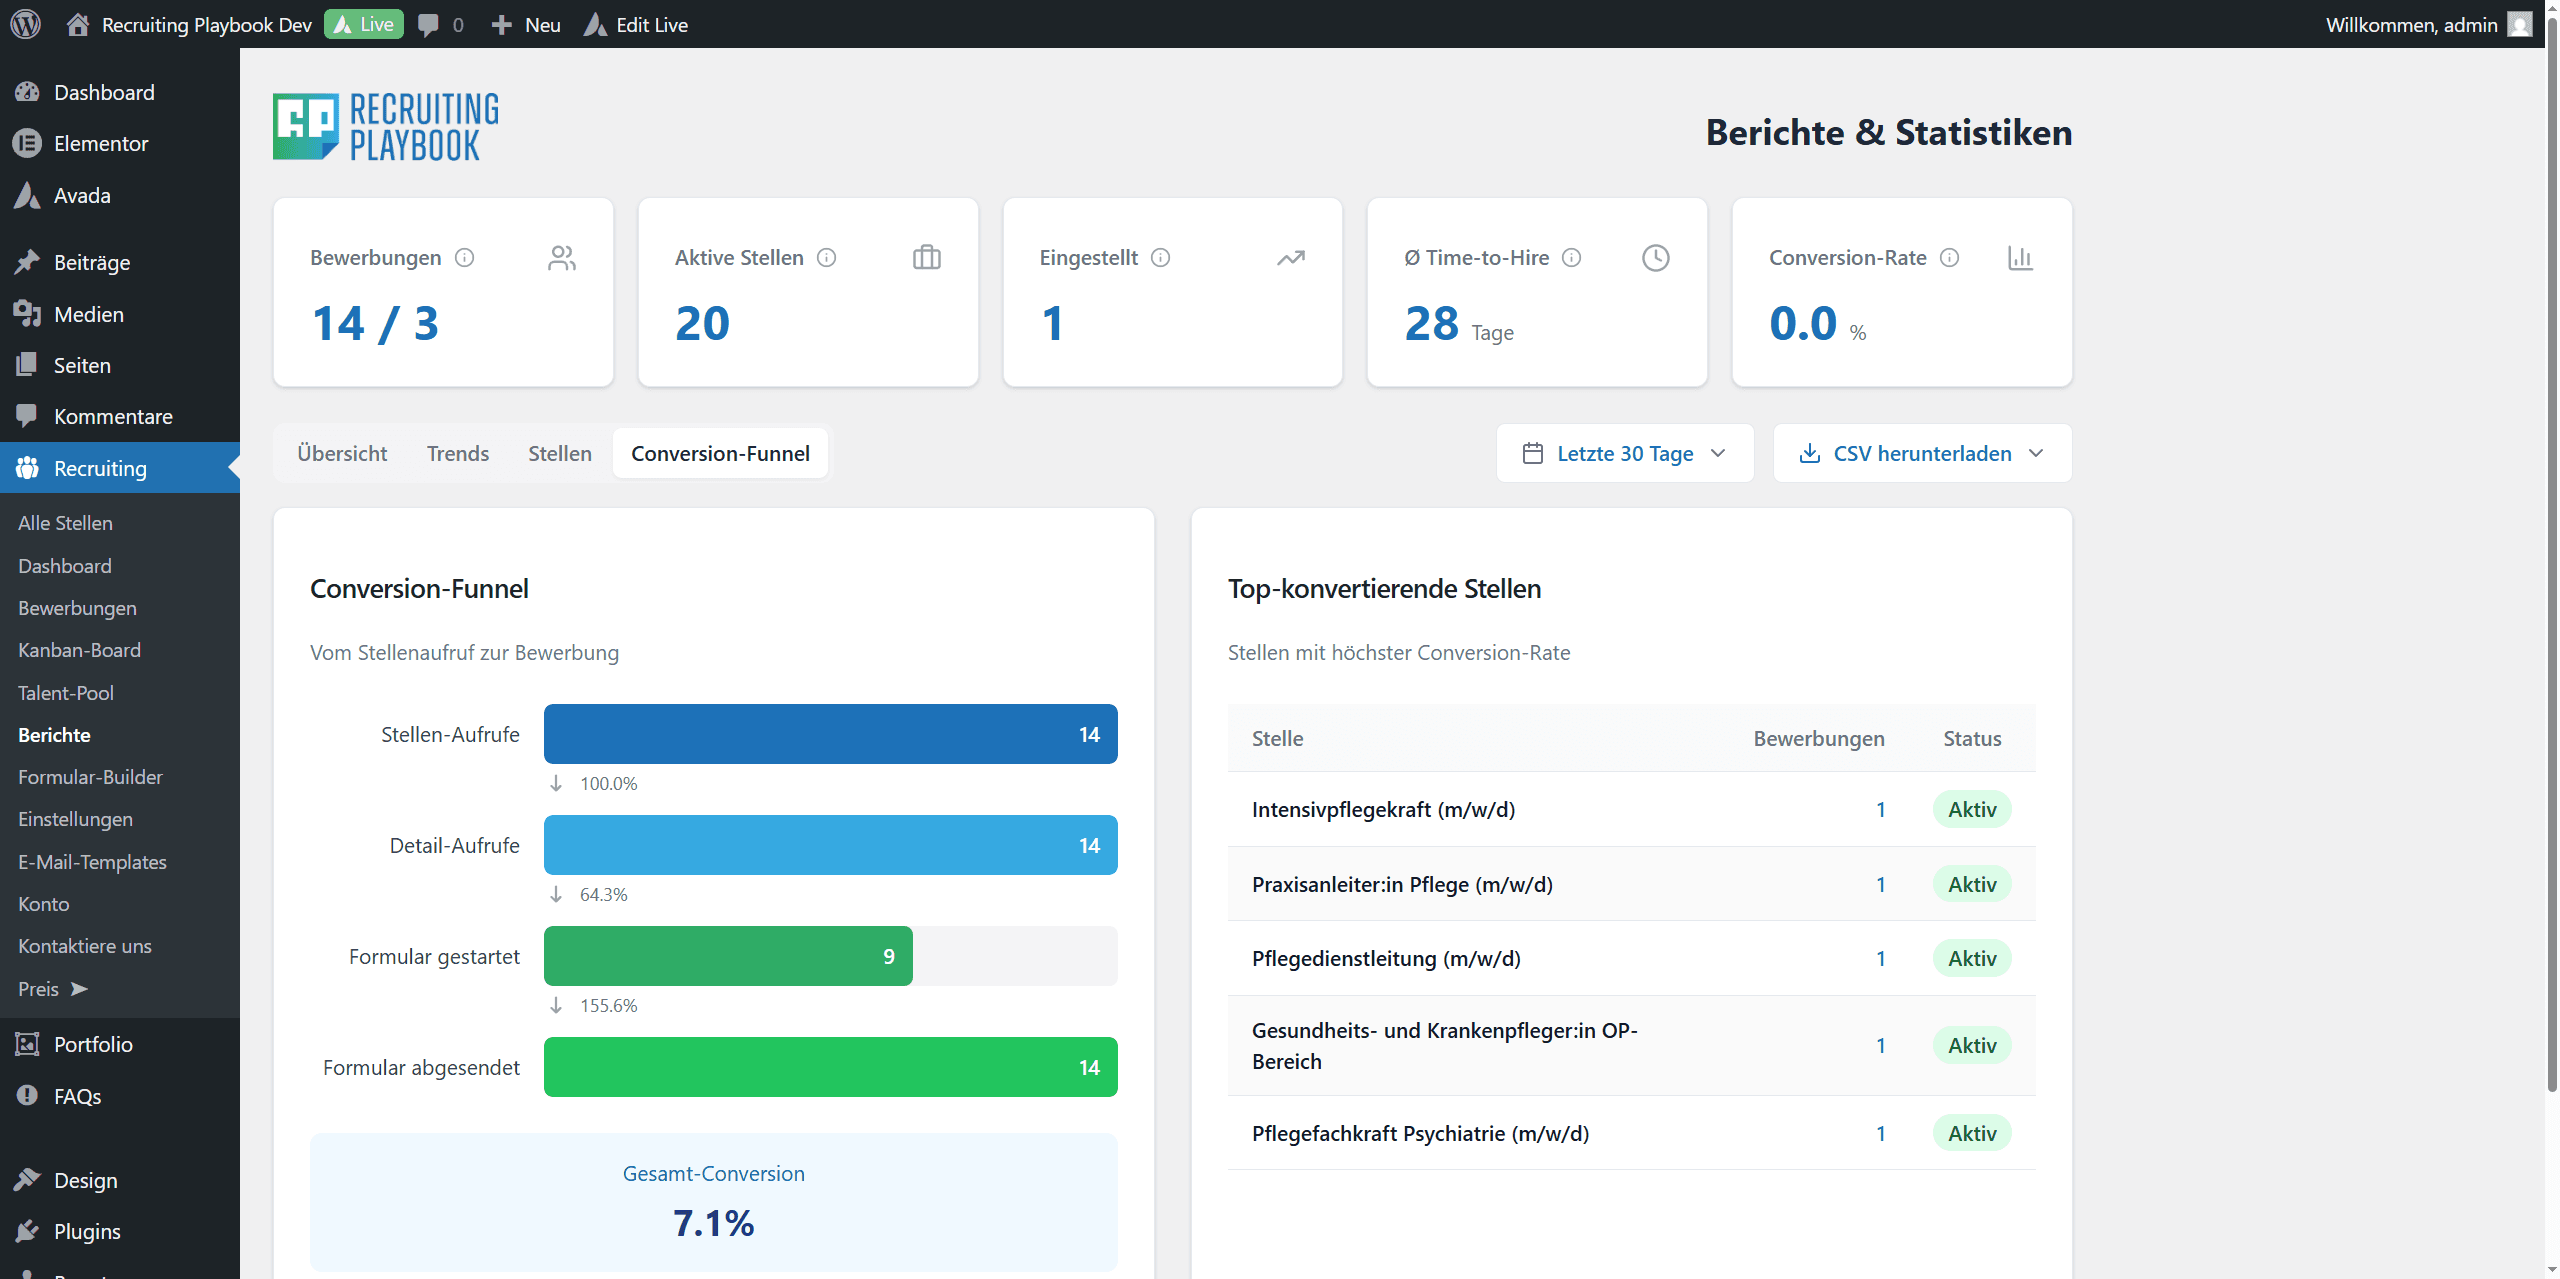
Task: Open the Letzte 30 Tage date range dropdown
Action: pos(1624,453)
